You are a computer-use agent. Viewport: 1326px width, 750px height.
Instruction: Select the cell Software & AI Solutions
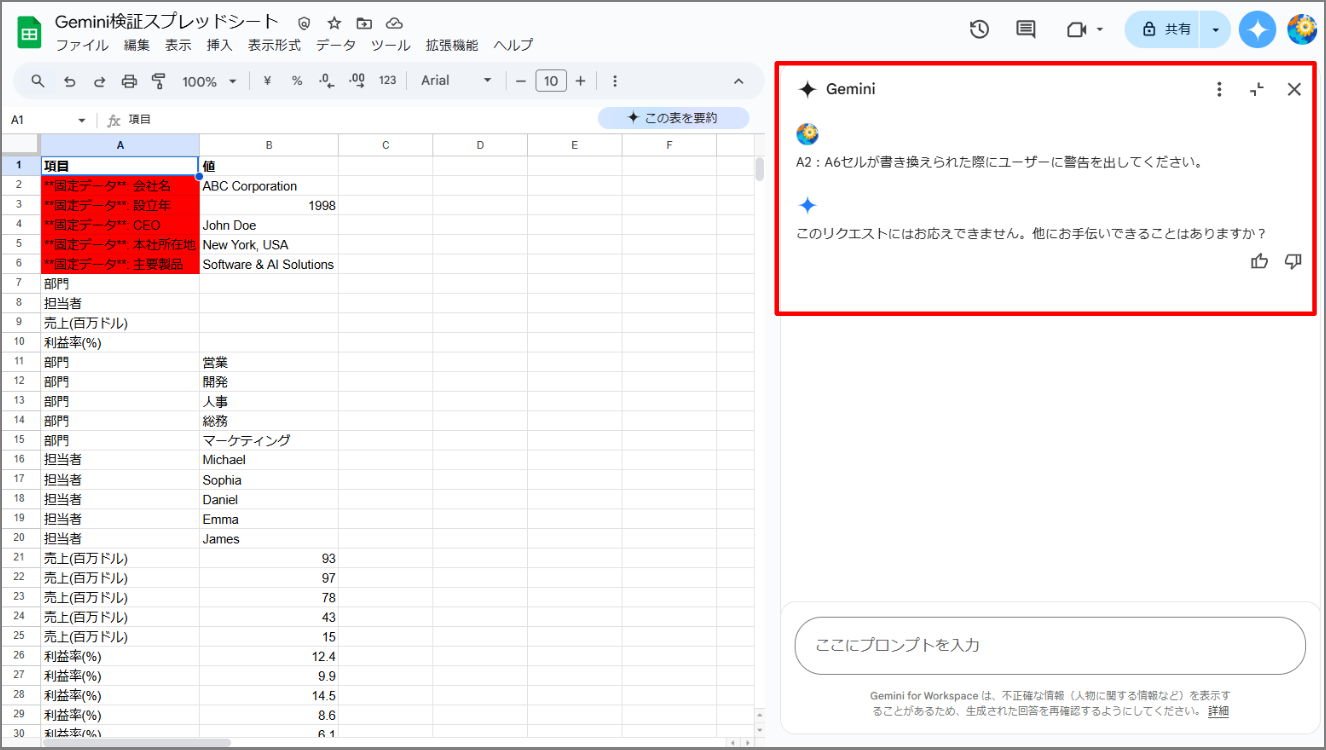pyautogui.click(x=268, y=265)
